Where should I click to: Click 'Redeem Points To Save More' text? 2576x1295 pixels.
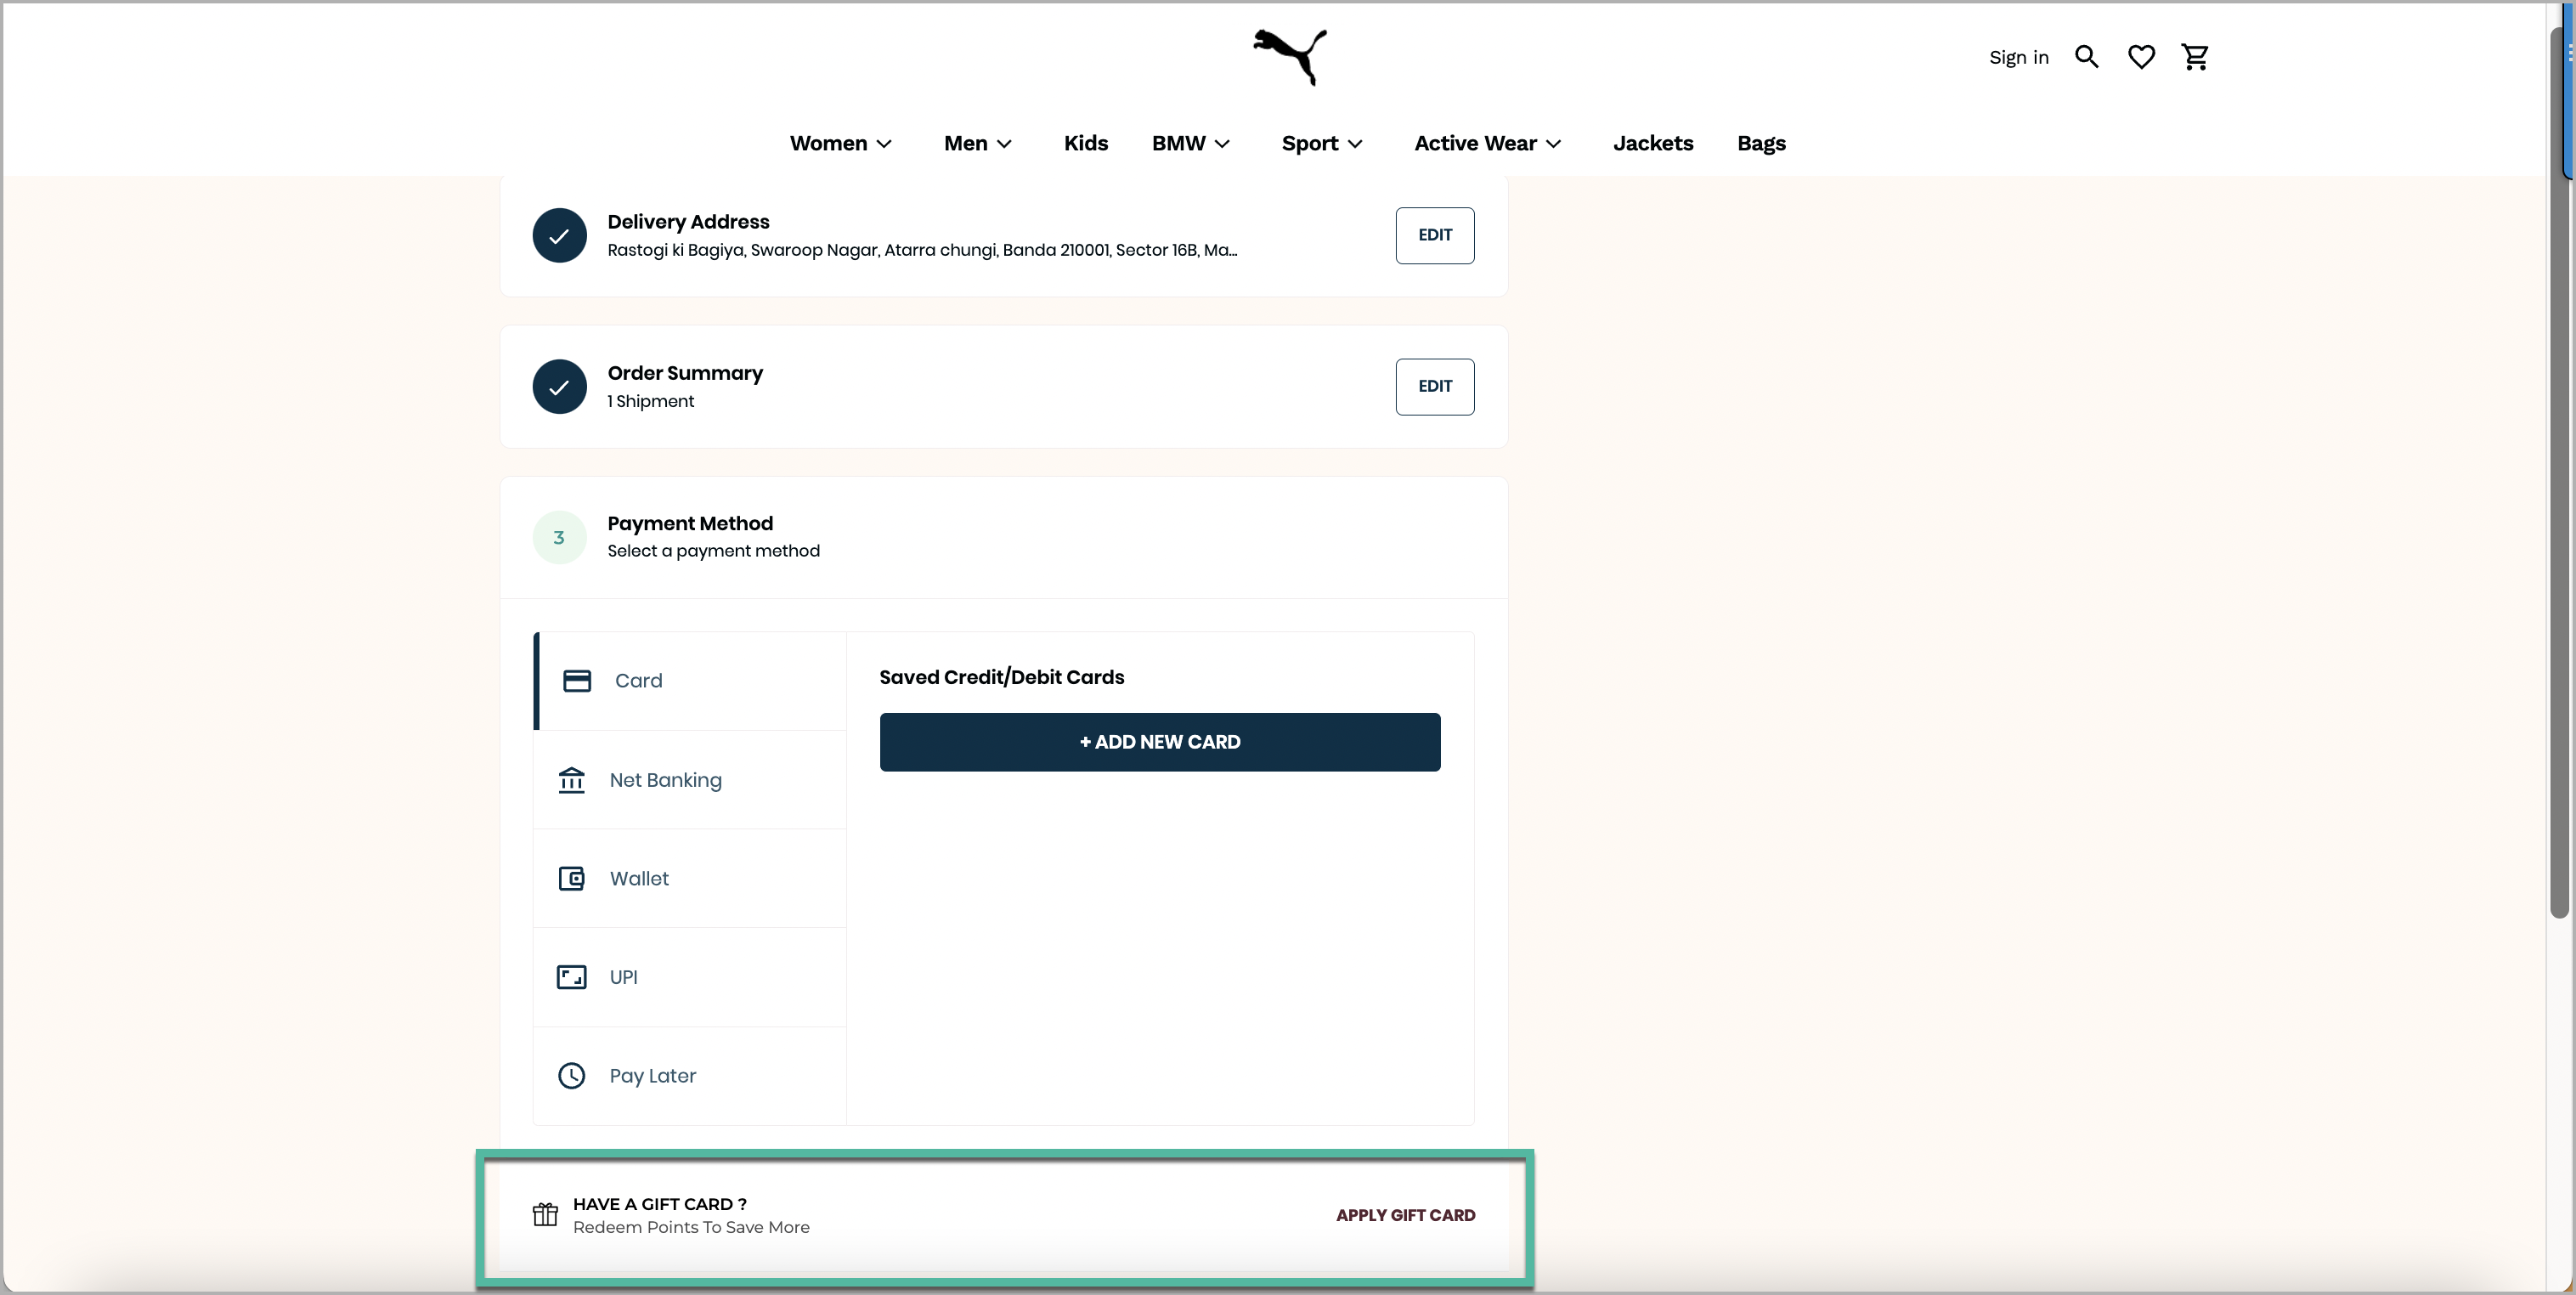691,1228
